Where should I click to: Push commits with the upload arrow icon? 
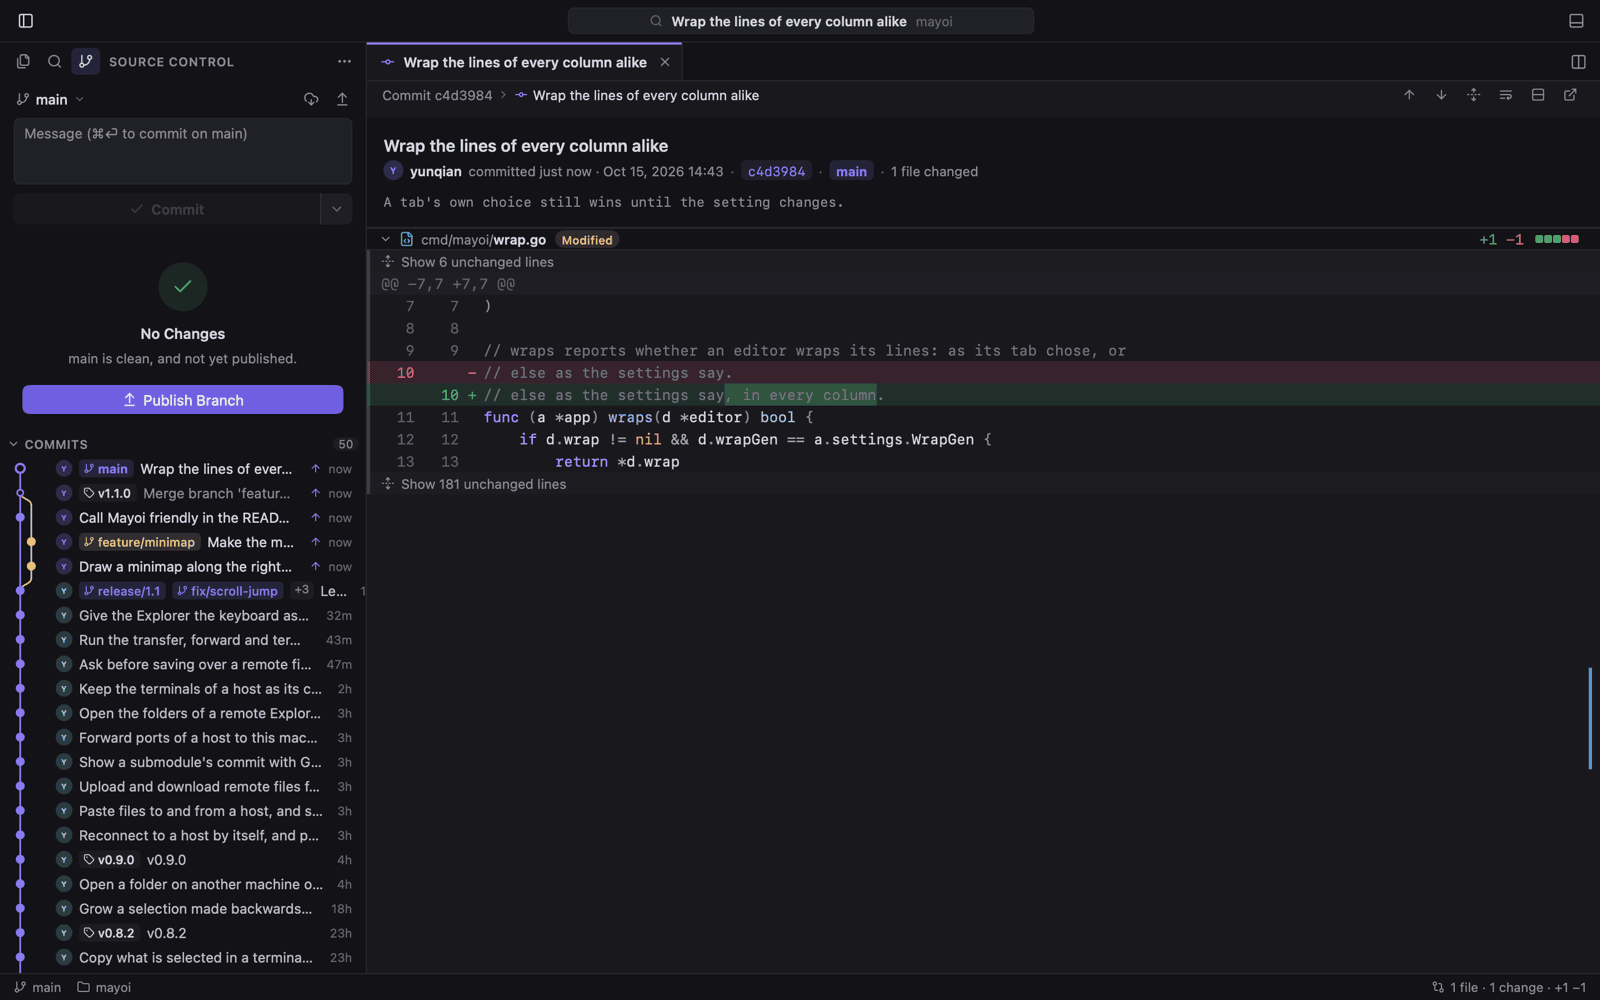point(342,99)
